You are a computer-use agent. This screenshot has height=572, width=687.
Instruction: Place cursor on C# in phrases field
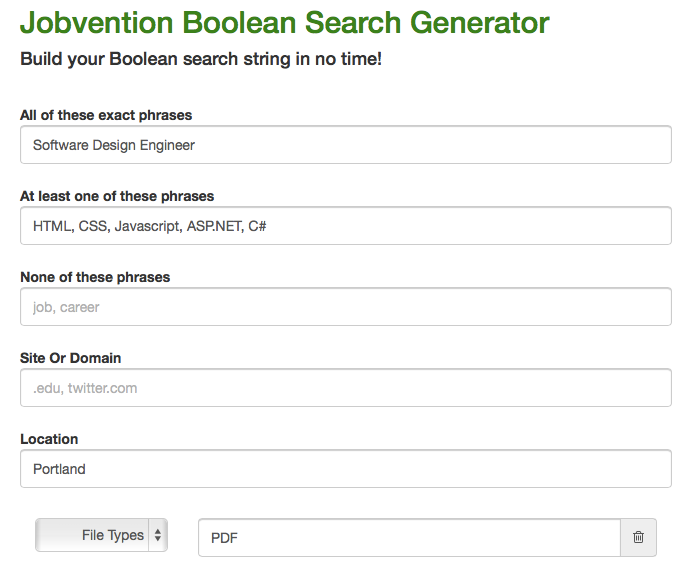coord(257,226)
